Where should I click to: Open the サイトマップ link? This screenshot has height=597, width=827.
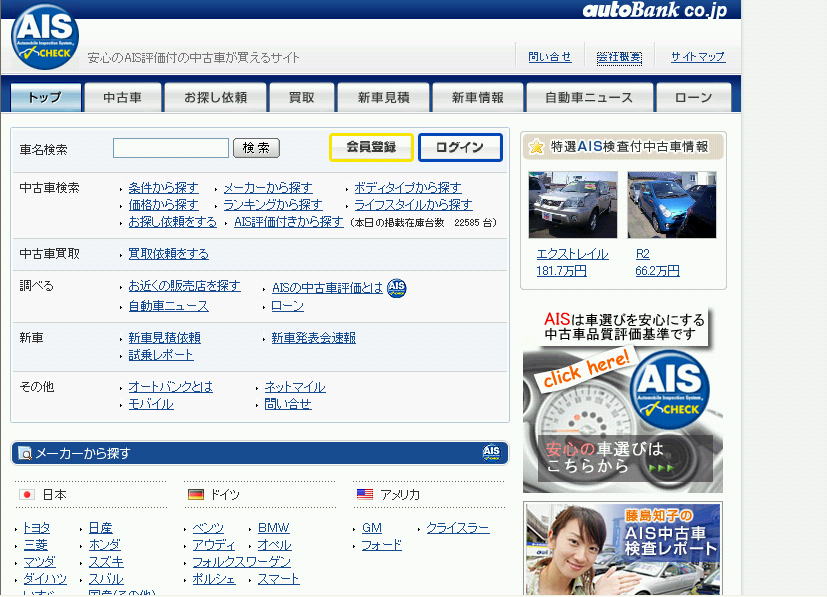click(x=698, y=56)
